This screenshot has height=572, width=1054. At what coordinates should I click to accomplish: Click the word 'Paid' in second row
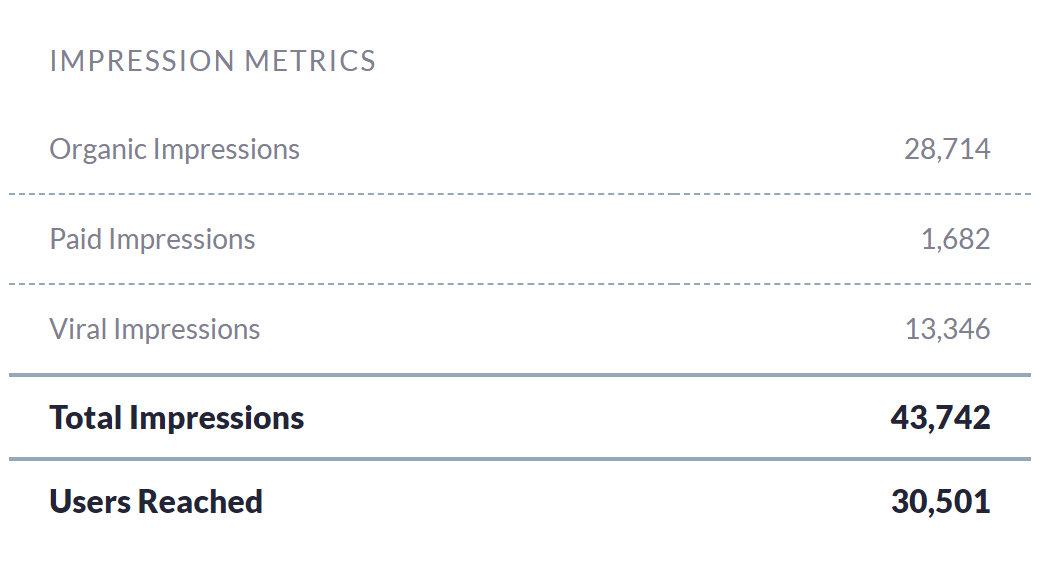[x=76, y=240]
